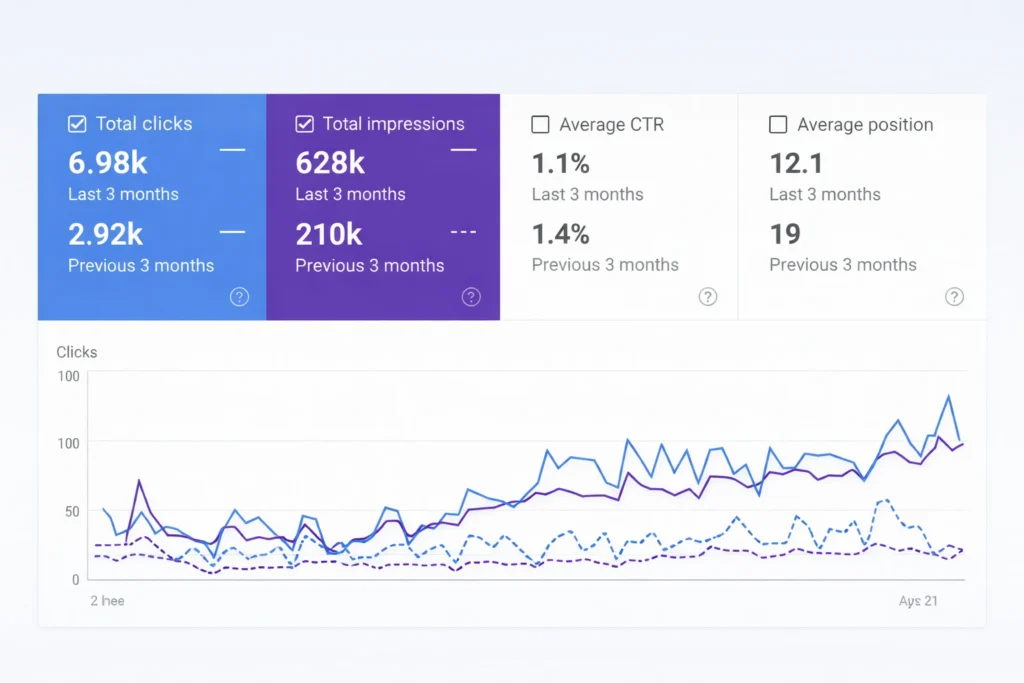Click the Clicks axis label above chart
The image size is (1024, 683).
(x=77, y=352)
